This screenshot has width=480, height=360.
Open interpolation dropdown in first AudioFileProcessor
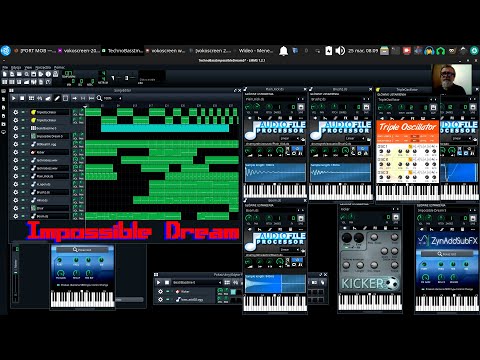tap(290, 139)
